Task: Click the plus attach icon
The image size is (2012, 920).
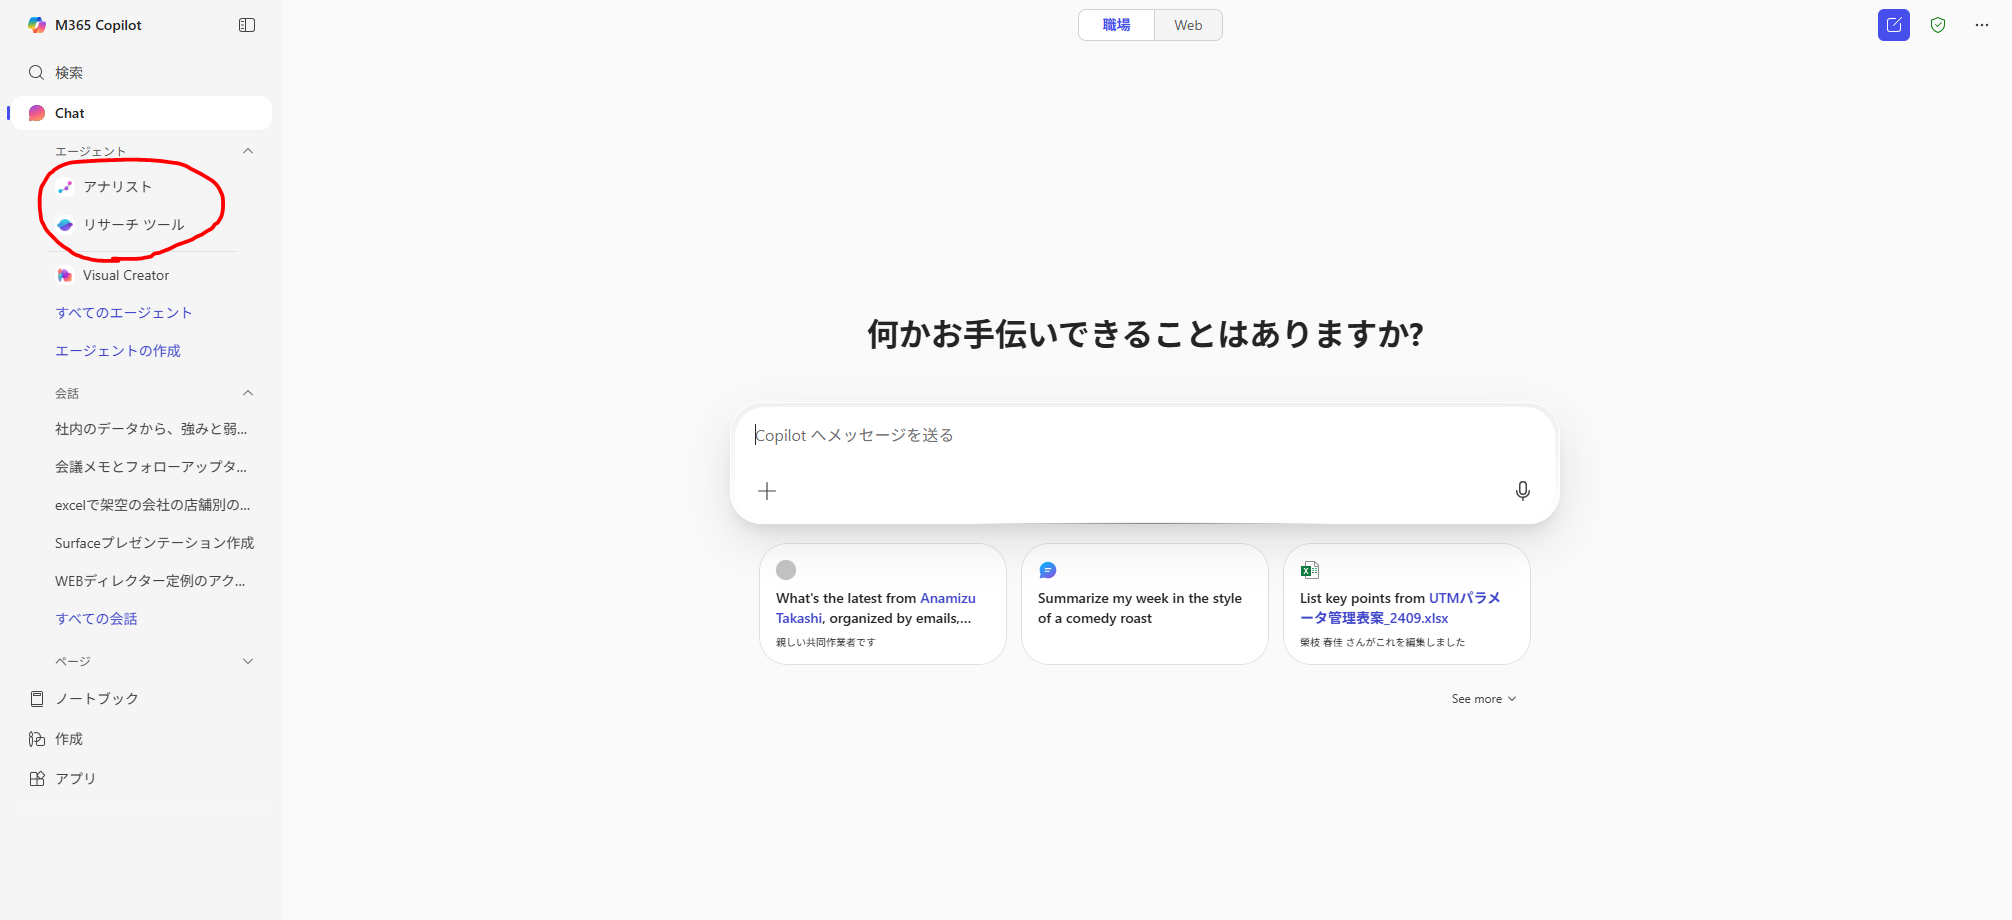Action: (x=767, y=491)
